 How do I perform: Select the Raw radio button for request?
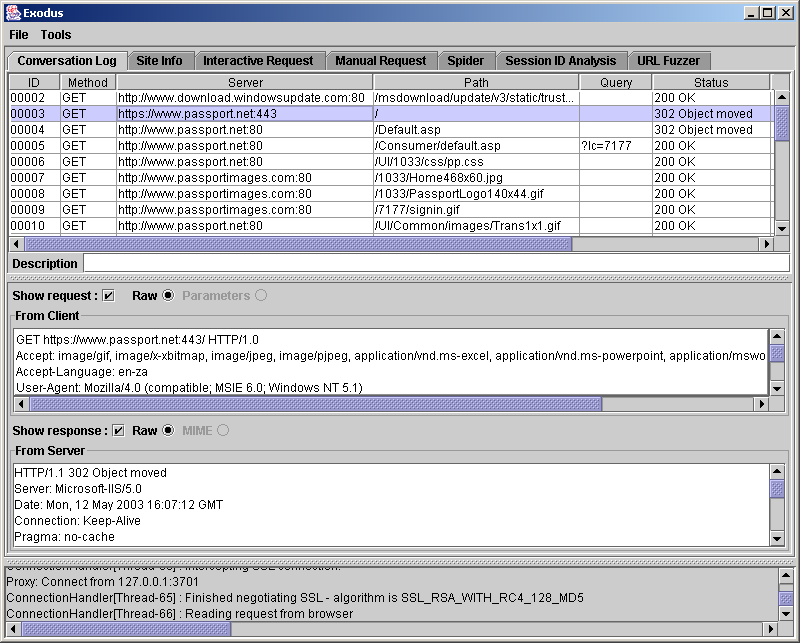coord(168,296)
